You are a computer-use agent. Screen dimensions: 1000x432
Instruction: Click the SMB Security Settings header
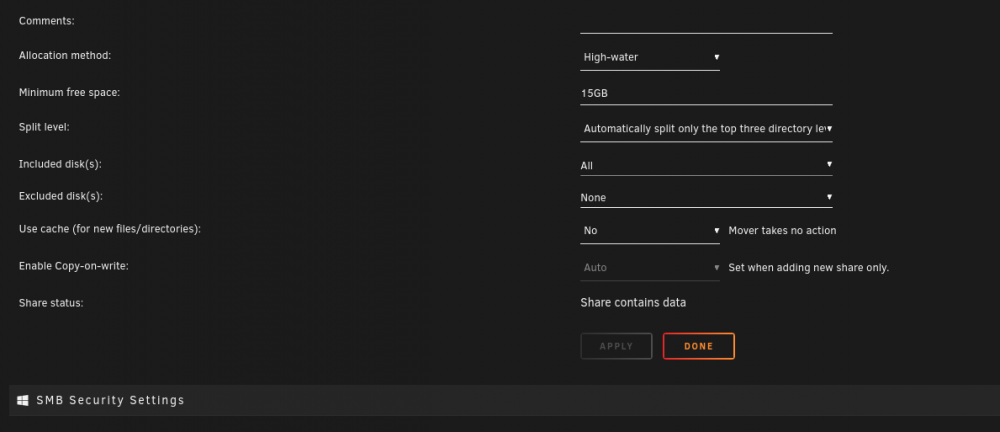504,401
